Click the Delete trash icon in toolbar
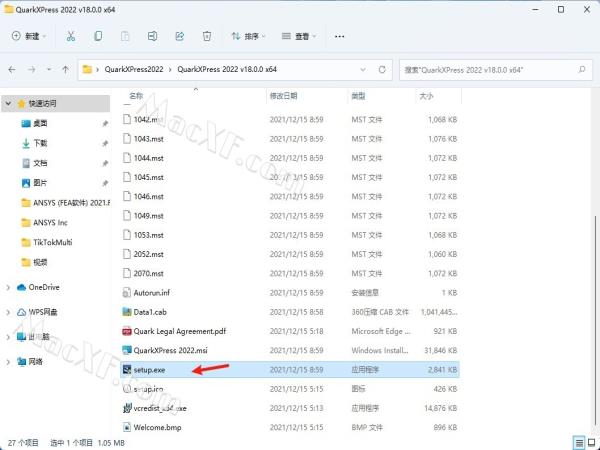Viewport: 600px width, 450px height. click(x=206, y=36)
